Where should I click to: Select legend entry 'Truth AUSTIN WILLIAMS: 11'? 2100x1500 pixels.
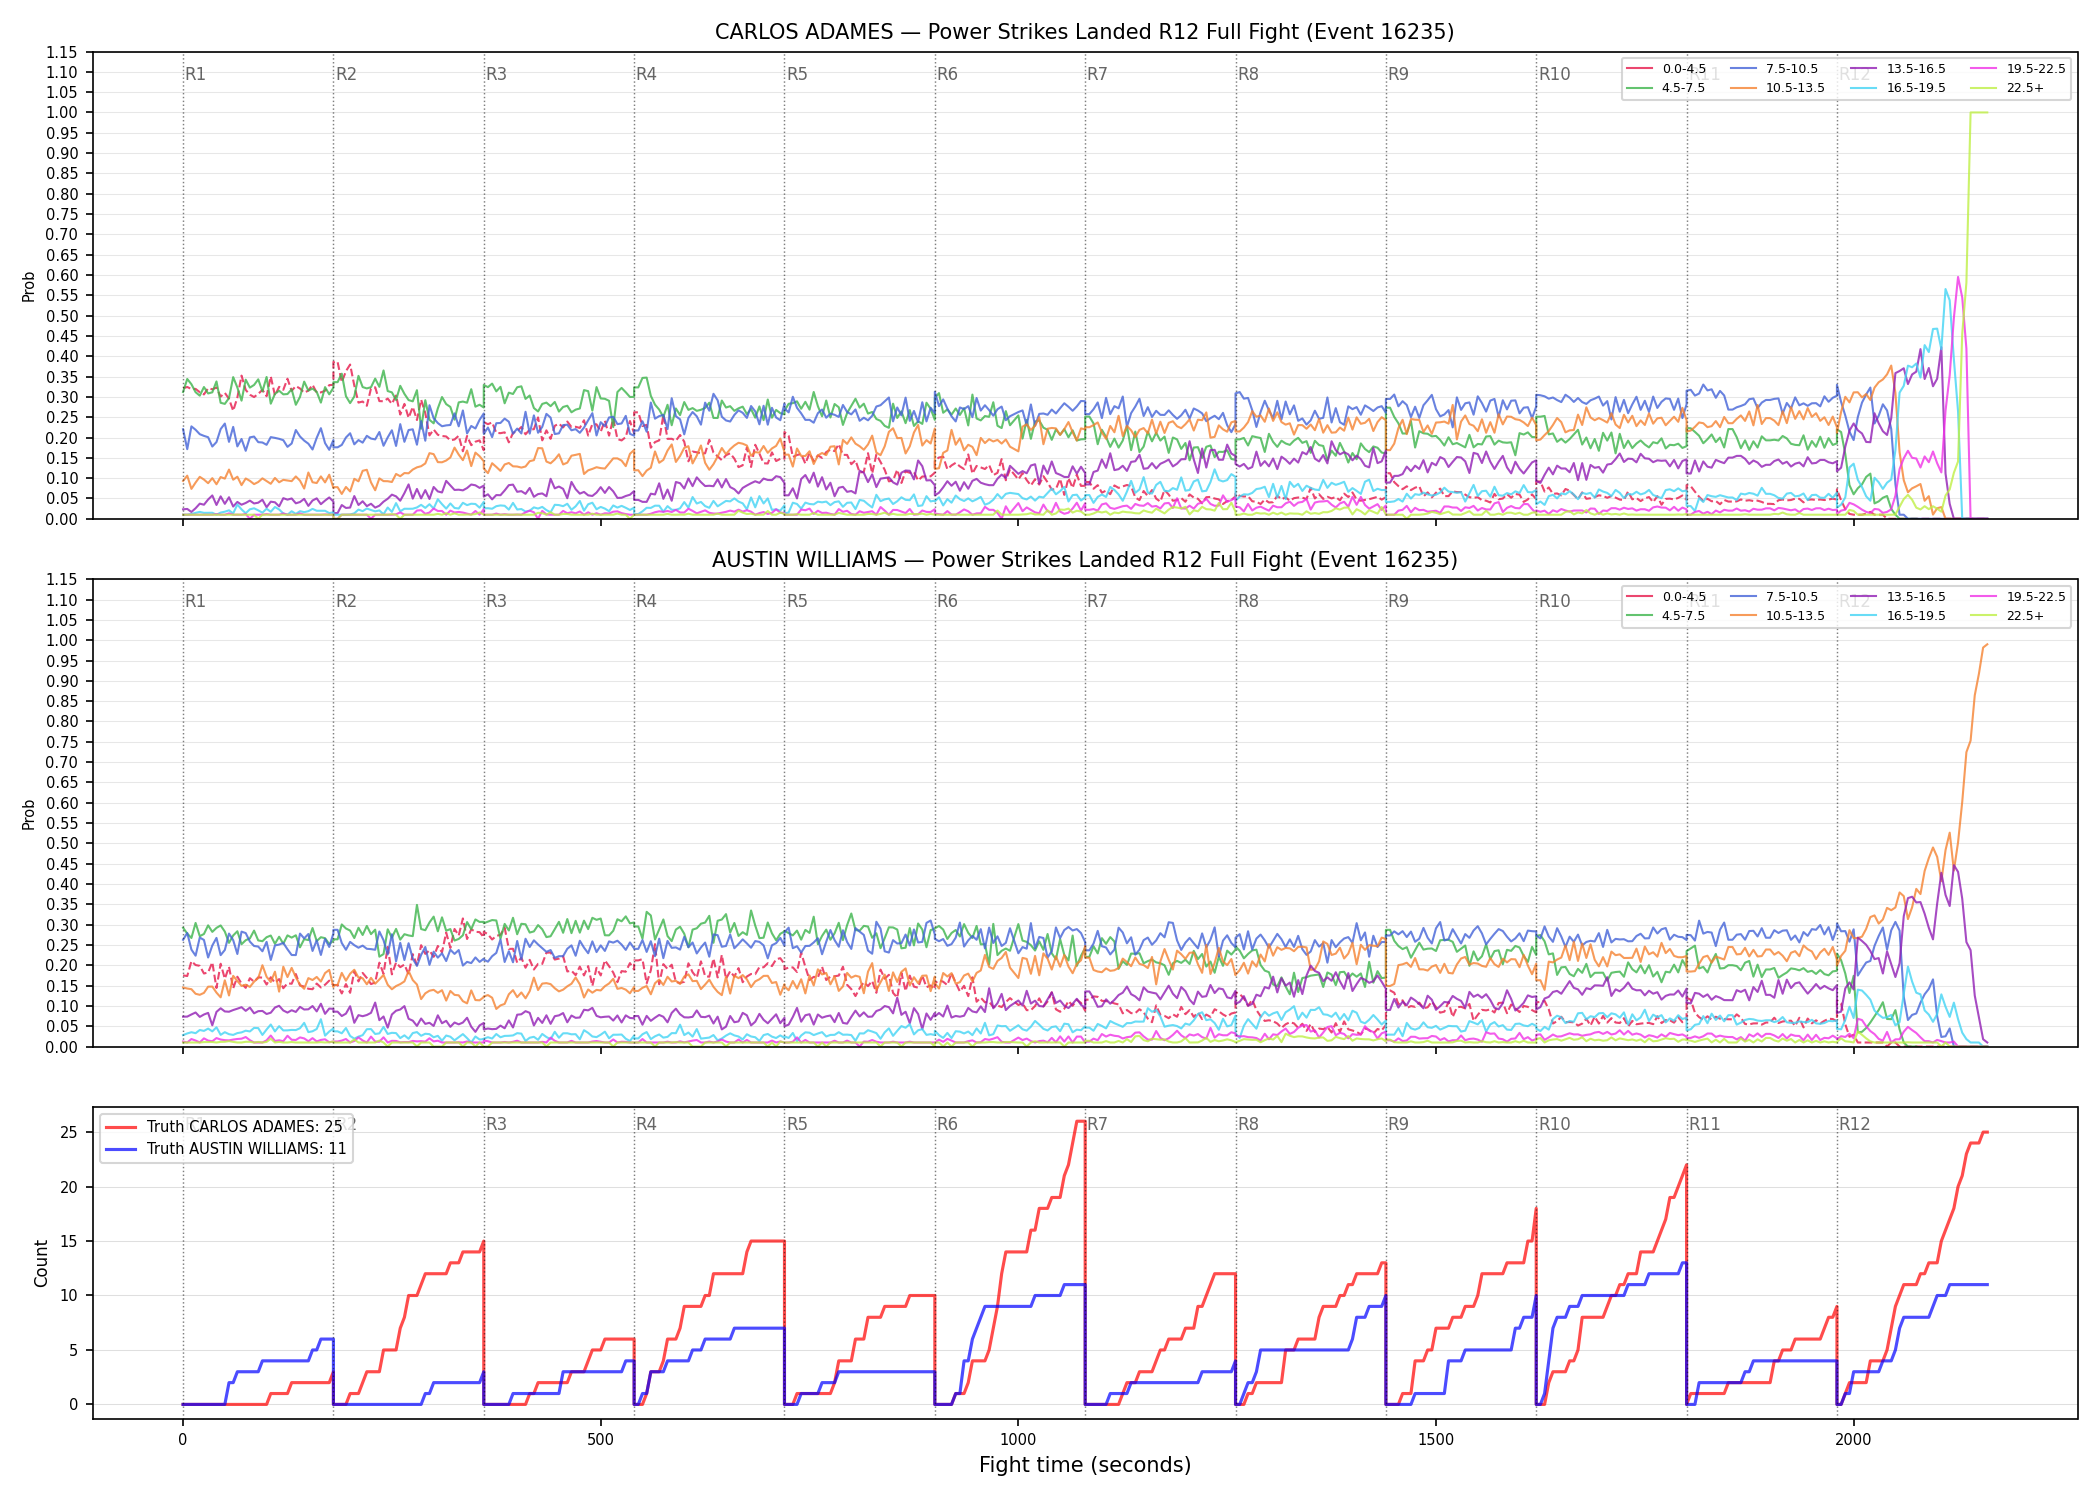pos(227,1148)
